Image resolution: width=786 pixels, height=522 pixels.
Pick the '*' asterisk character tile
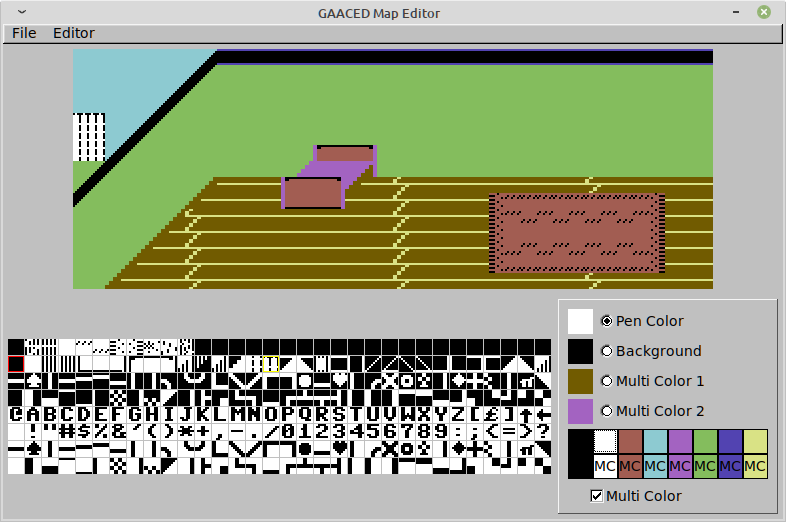[186, 431]
